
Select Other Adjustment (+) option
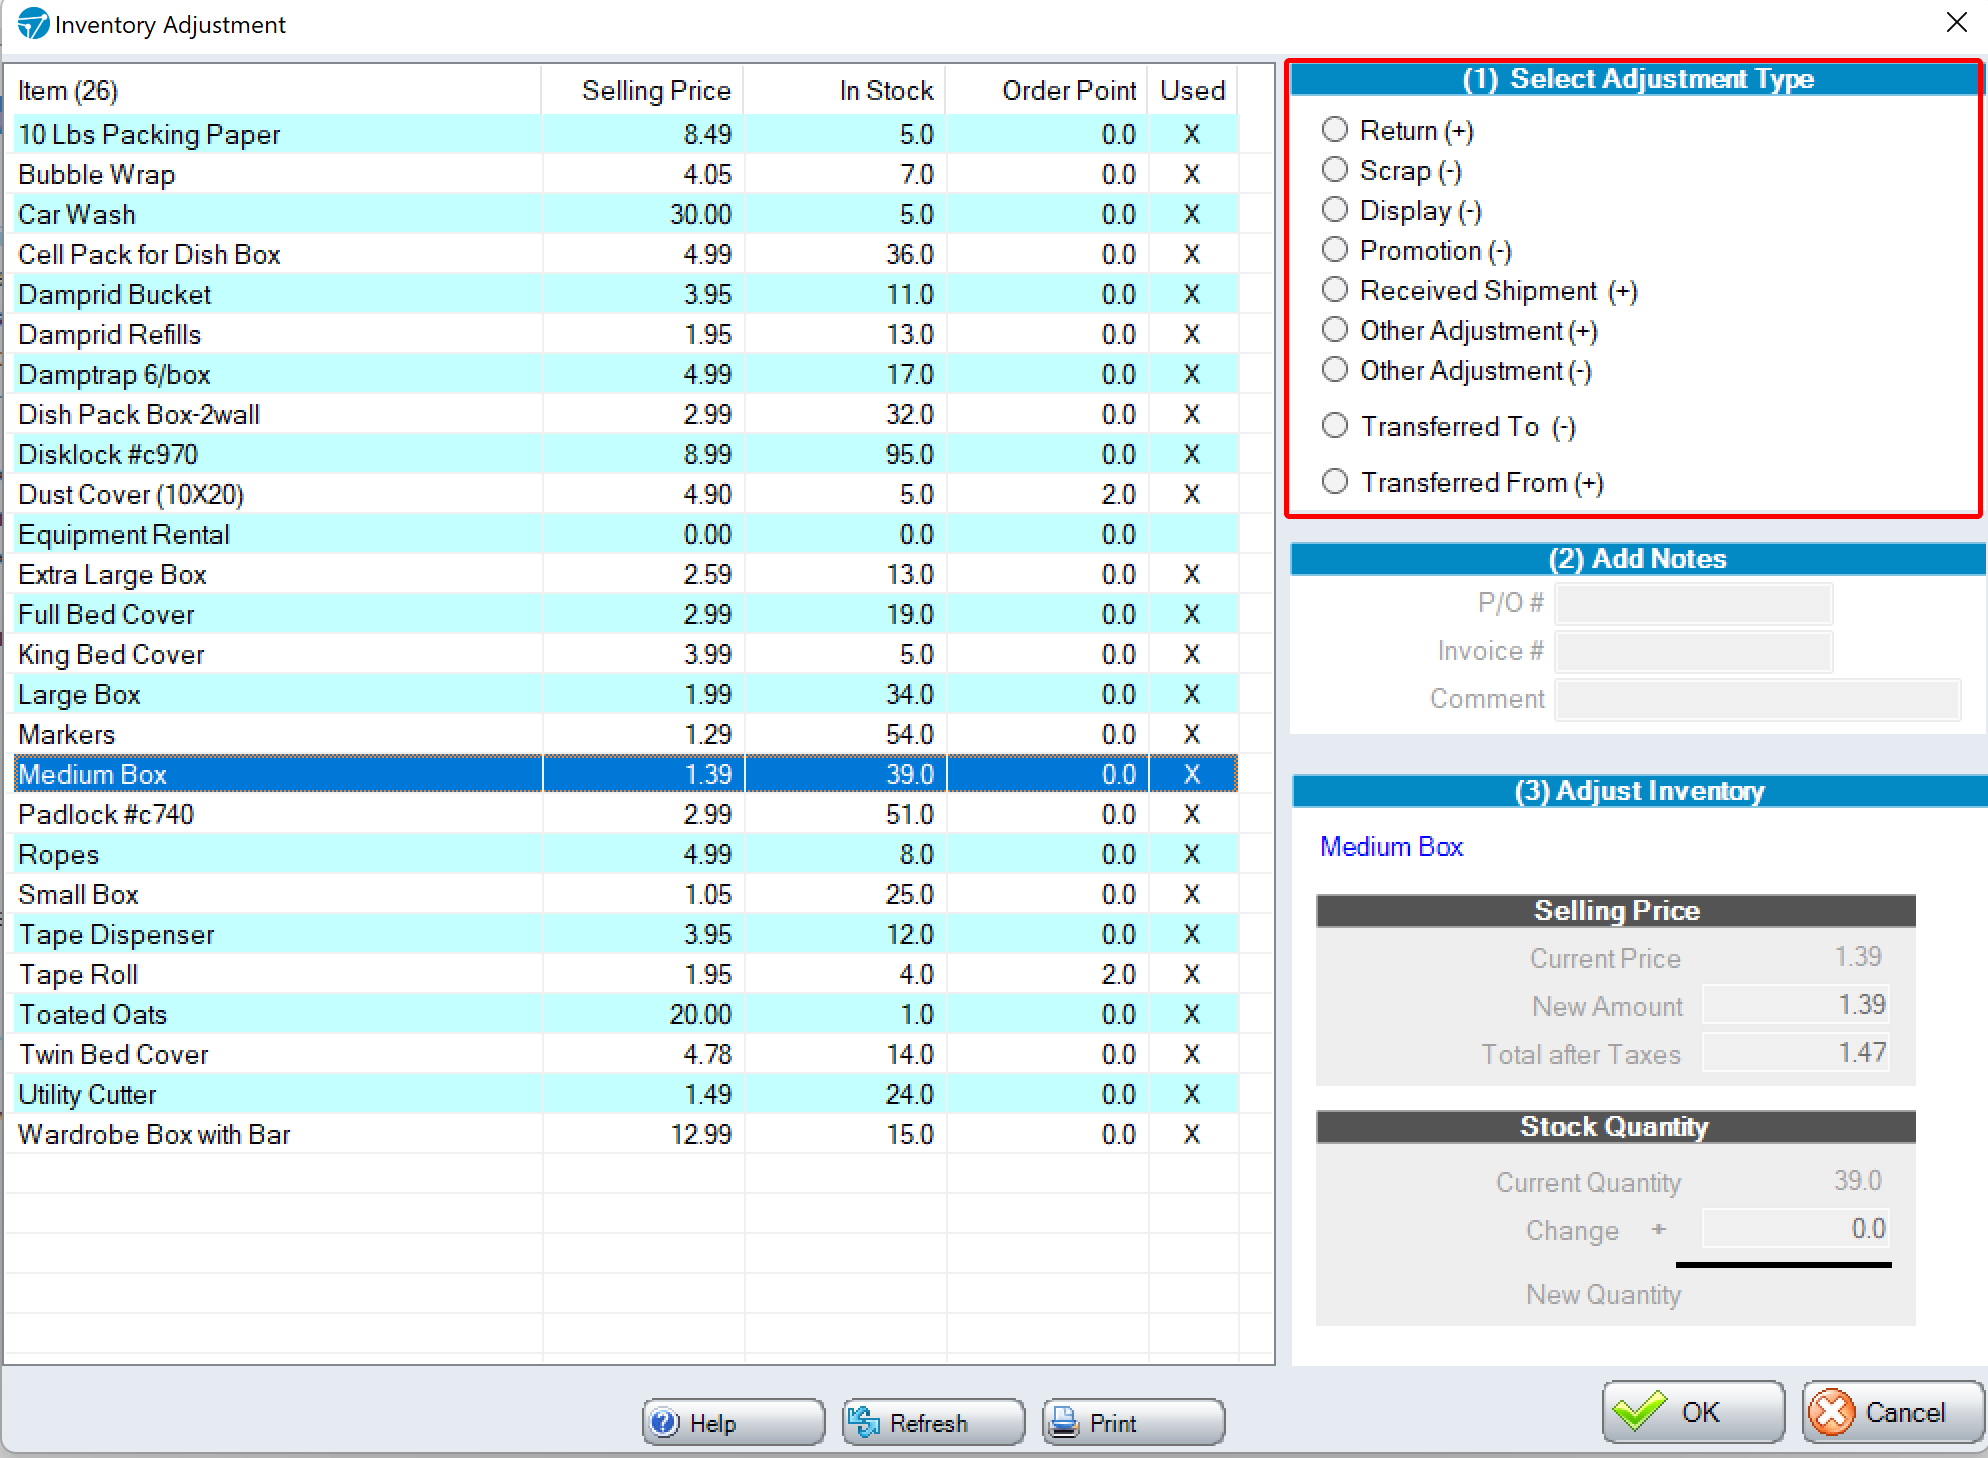point(1335,330)
